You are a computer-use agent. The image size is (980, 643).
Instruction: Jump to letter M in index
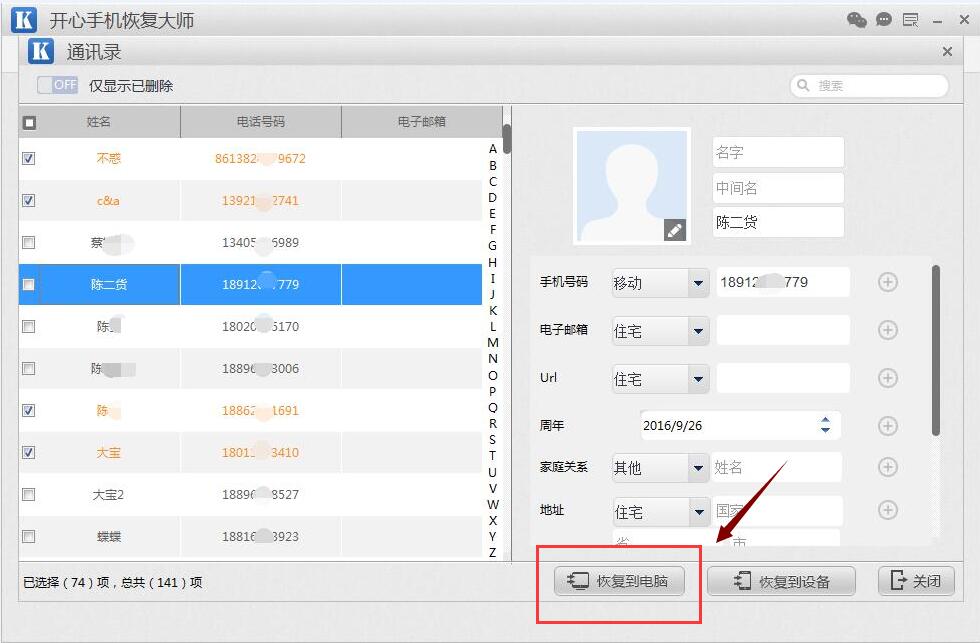[x=492, y=342]
